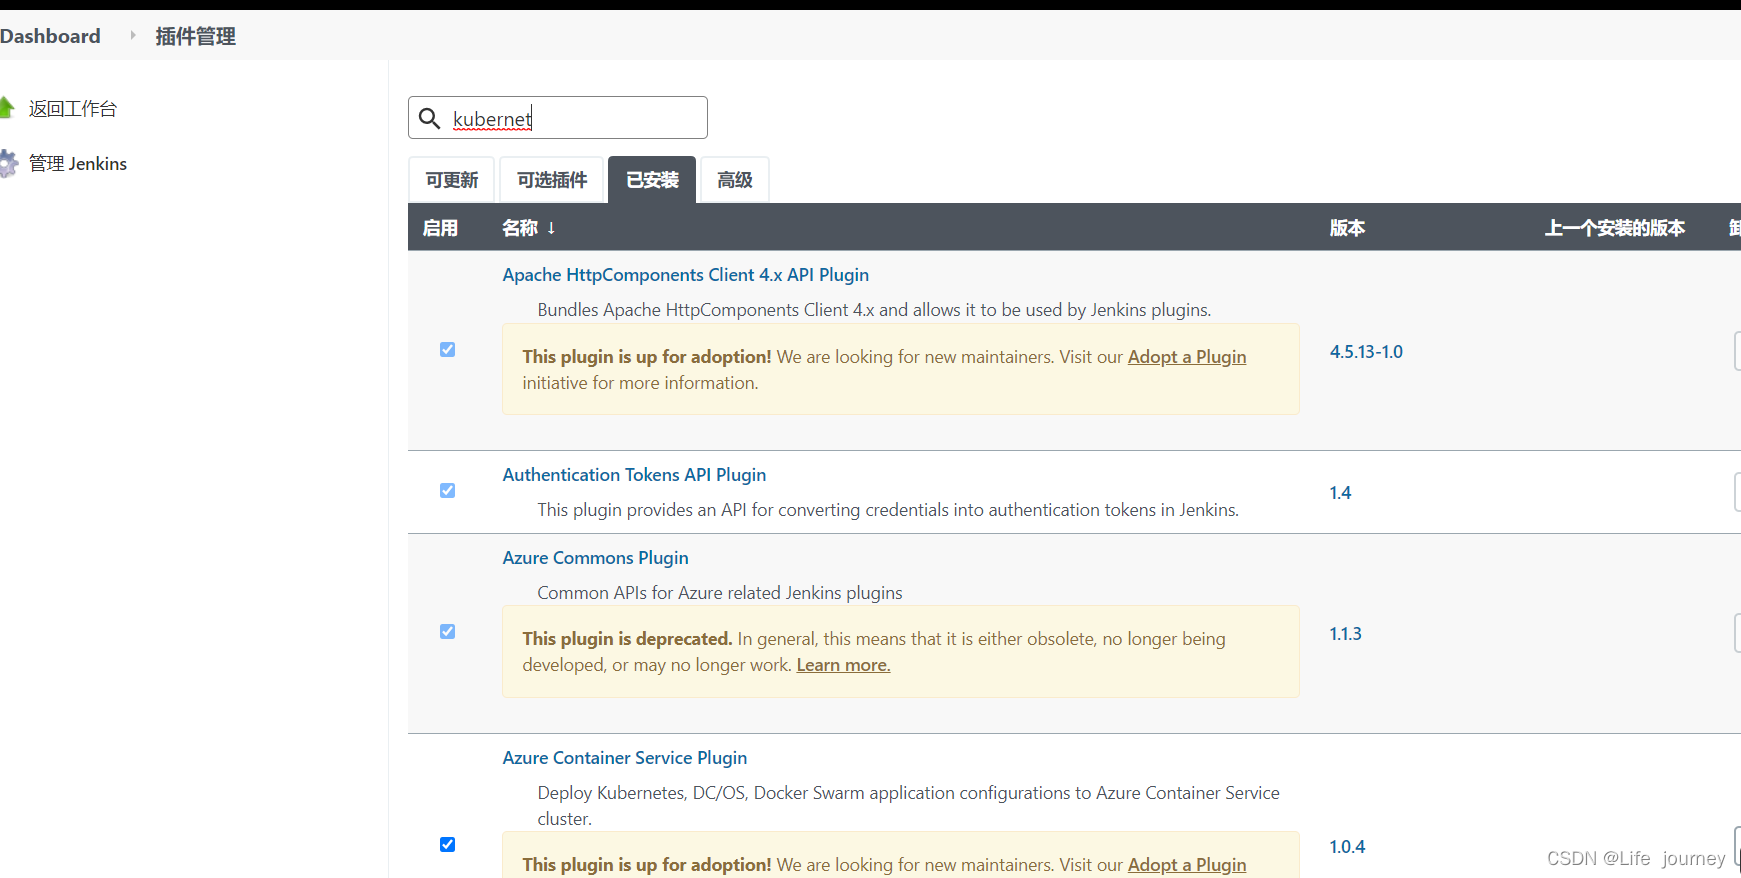Click the 上一个安装的版本 column header
This screenshot has height=878, width=1741.
pos(1615,228)
